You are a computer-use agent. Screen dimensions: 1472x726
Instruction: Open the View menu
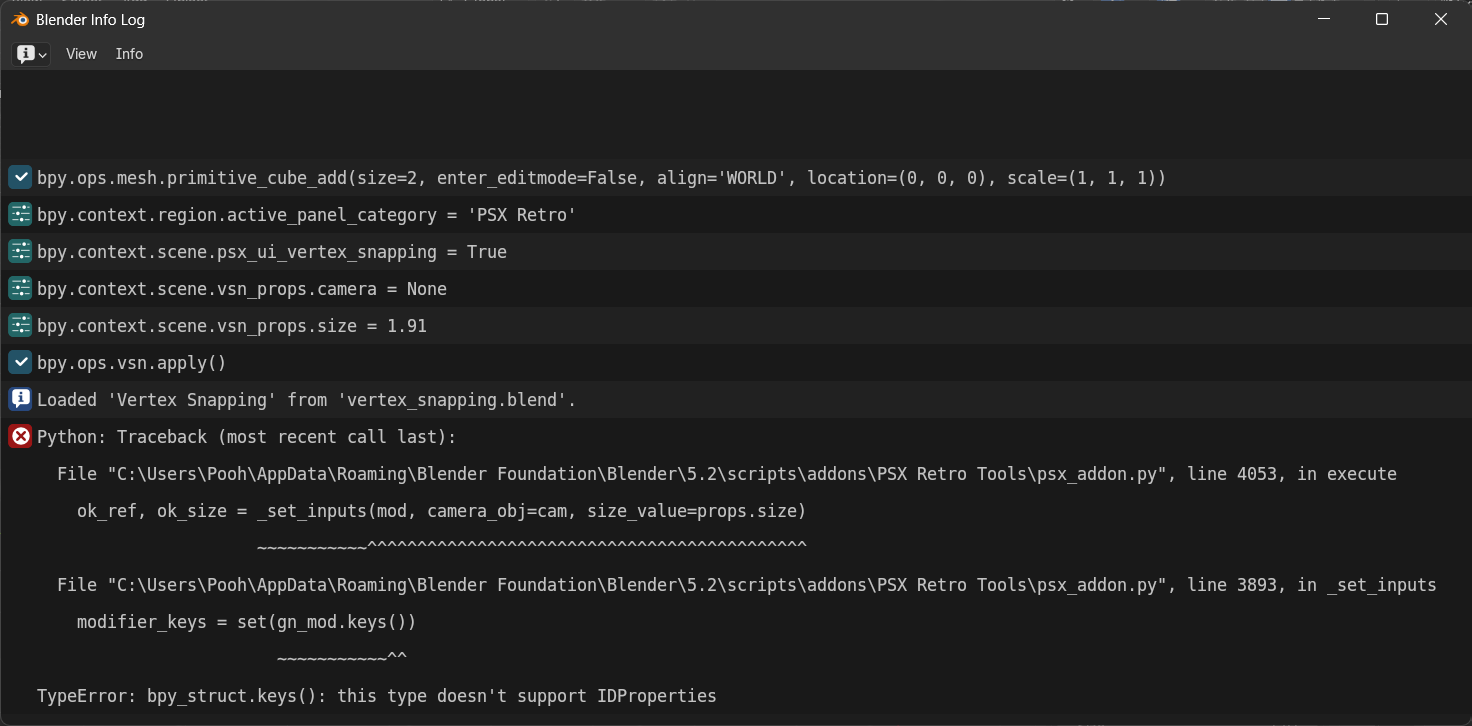click(x=81, y=54)
